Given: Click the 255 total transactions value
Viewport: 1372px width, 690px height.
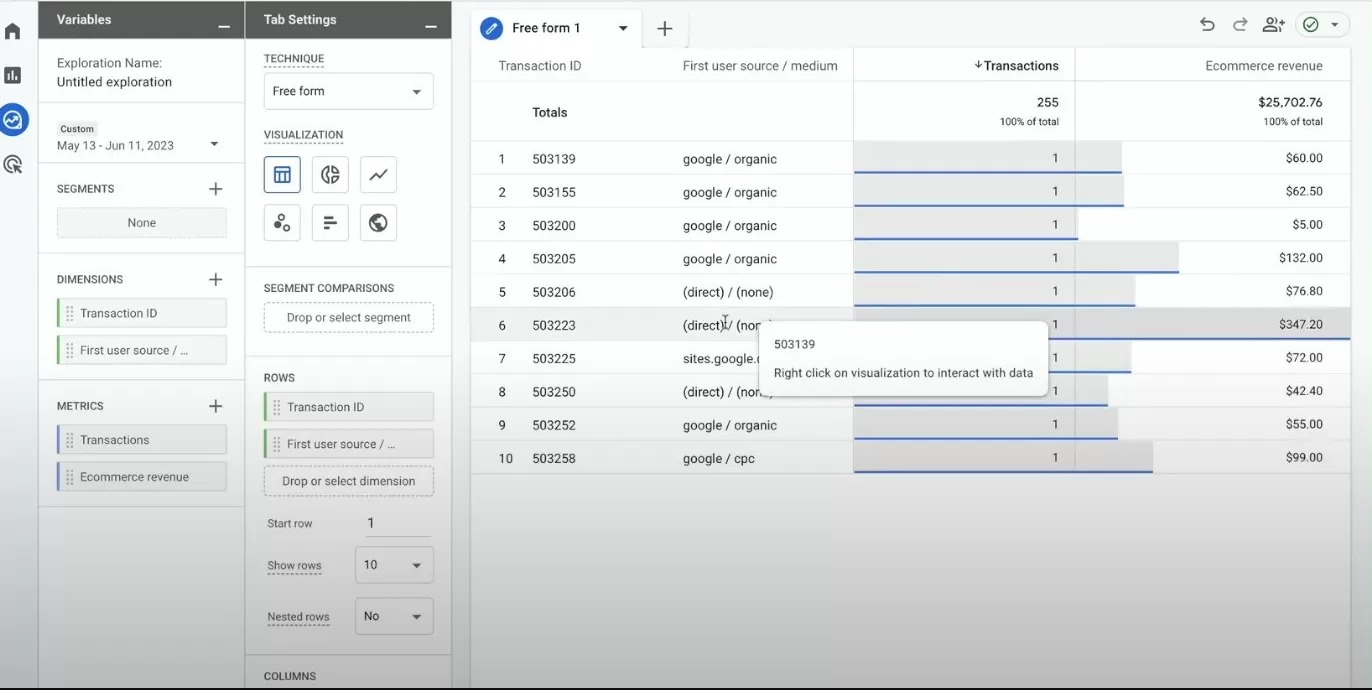Looking at the screenshot, I should pos(1048,102).
